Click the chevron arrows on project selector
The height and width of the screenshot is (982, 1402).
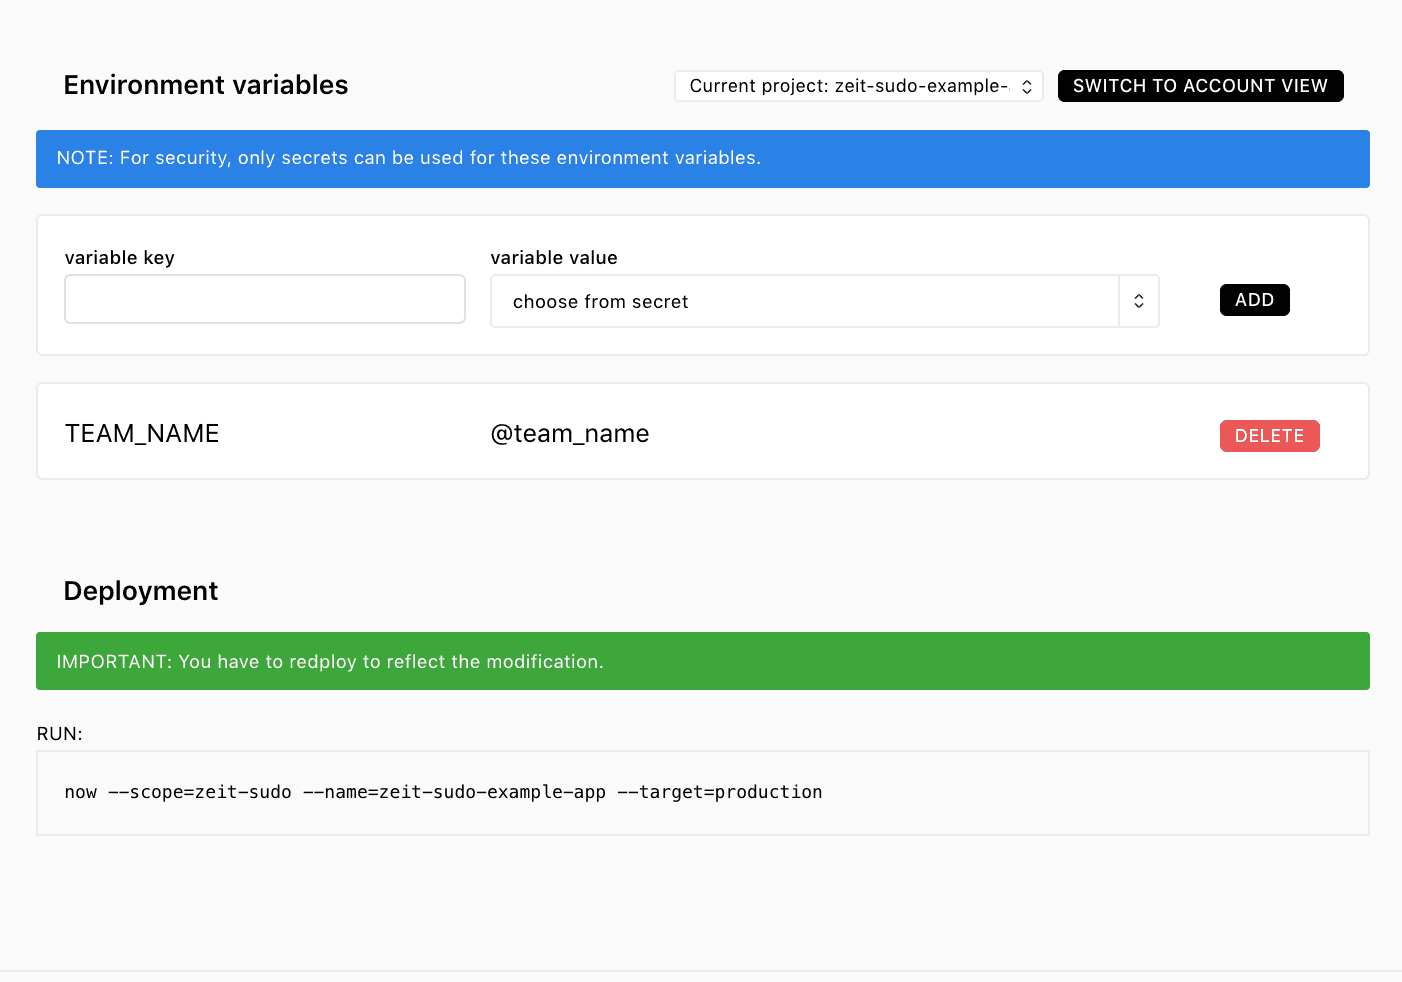pos(1027,87)
